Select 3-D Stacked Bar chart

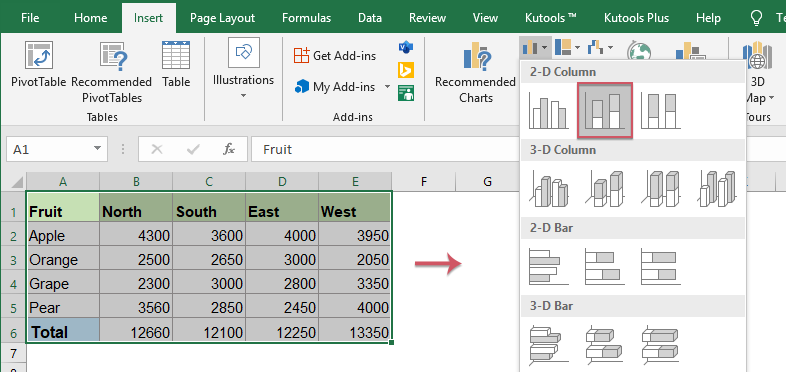[605, 344]
